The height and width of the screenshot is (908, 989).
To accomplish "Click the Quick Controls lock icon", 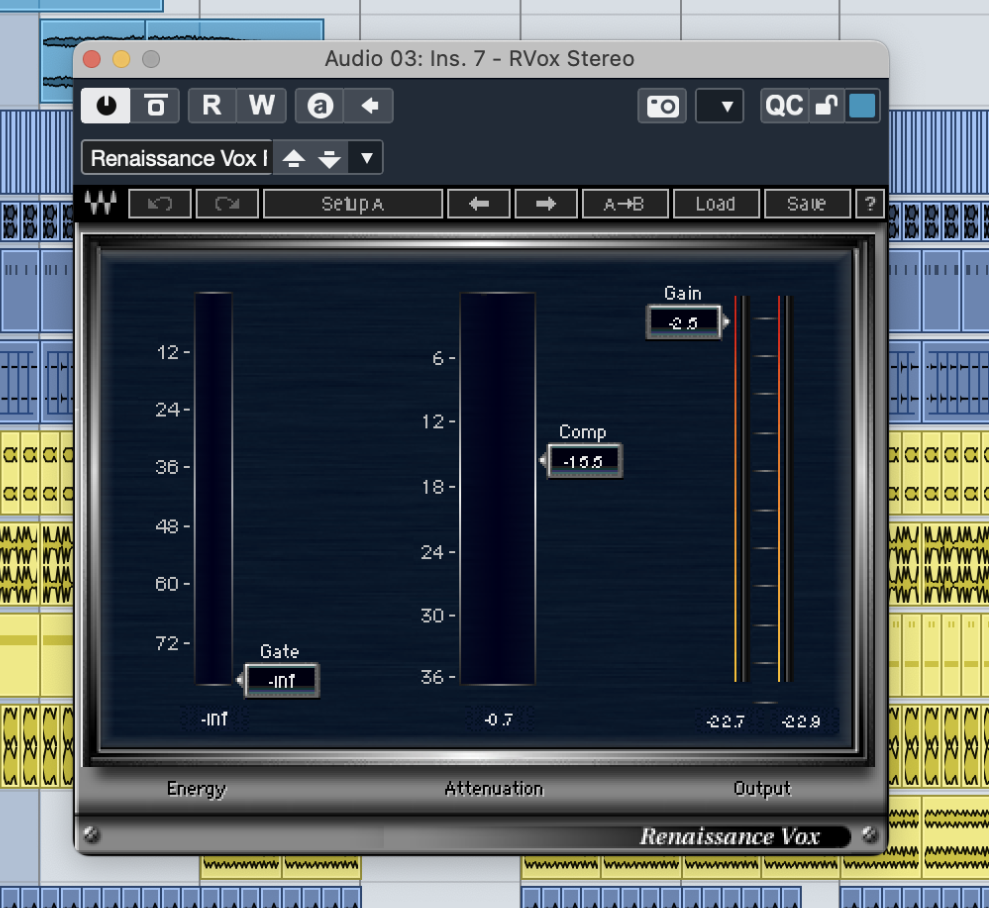I will (826, 106).
